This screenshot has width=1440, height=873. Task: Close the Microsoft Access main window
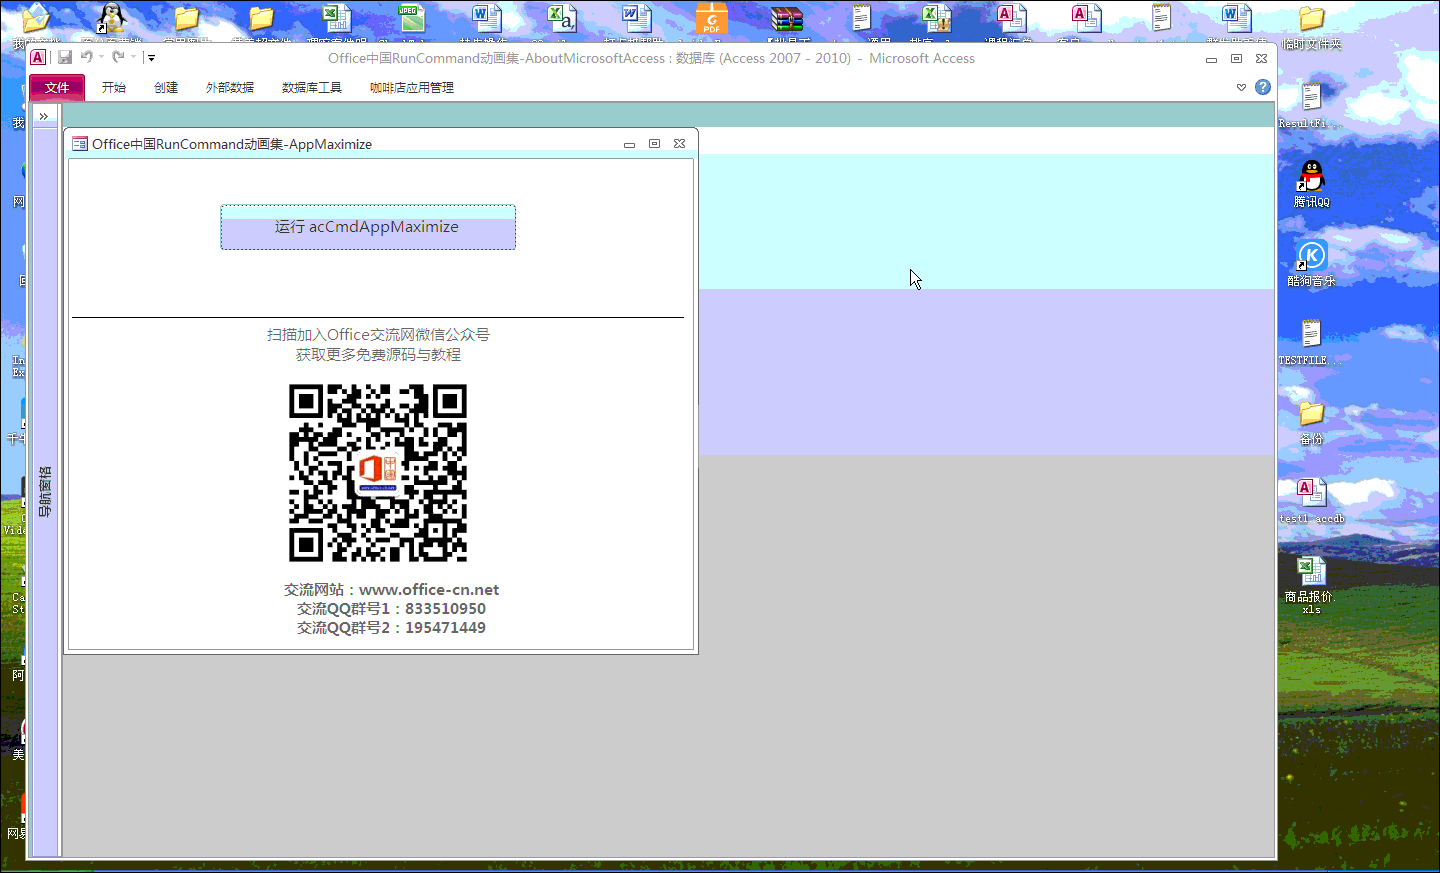click(x=1261, y=59)
